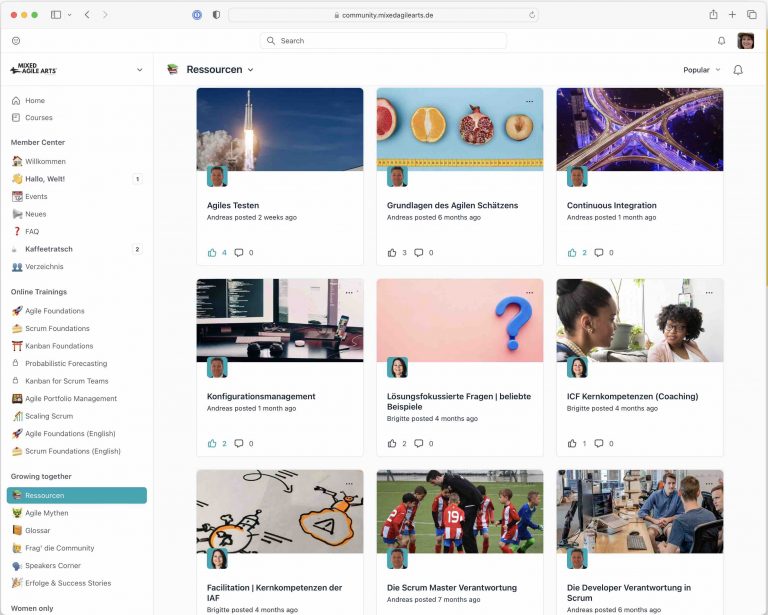Open options menu on Konfigurationsmanagement card
Screen dimensions: 768x615
tap(349, 292)
